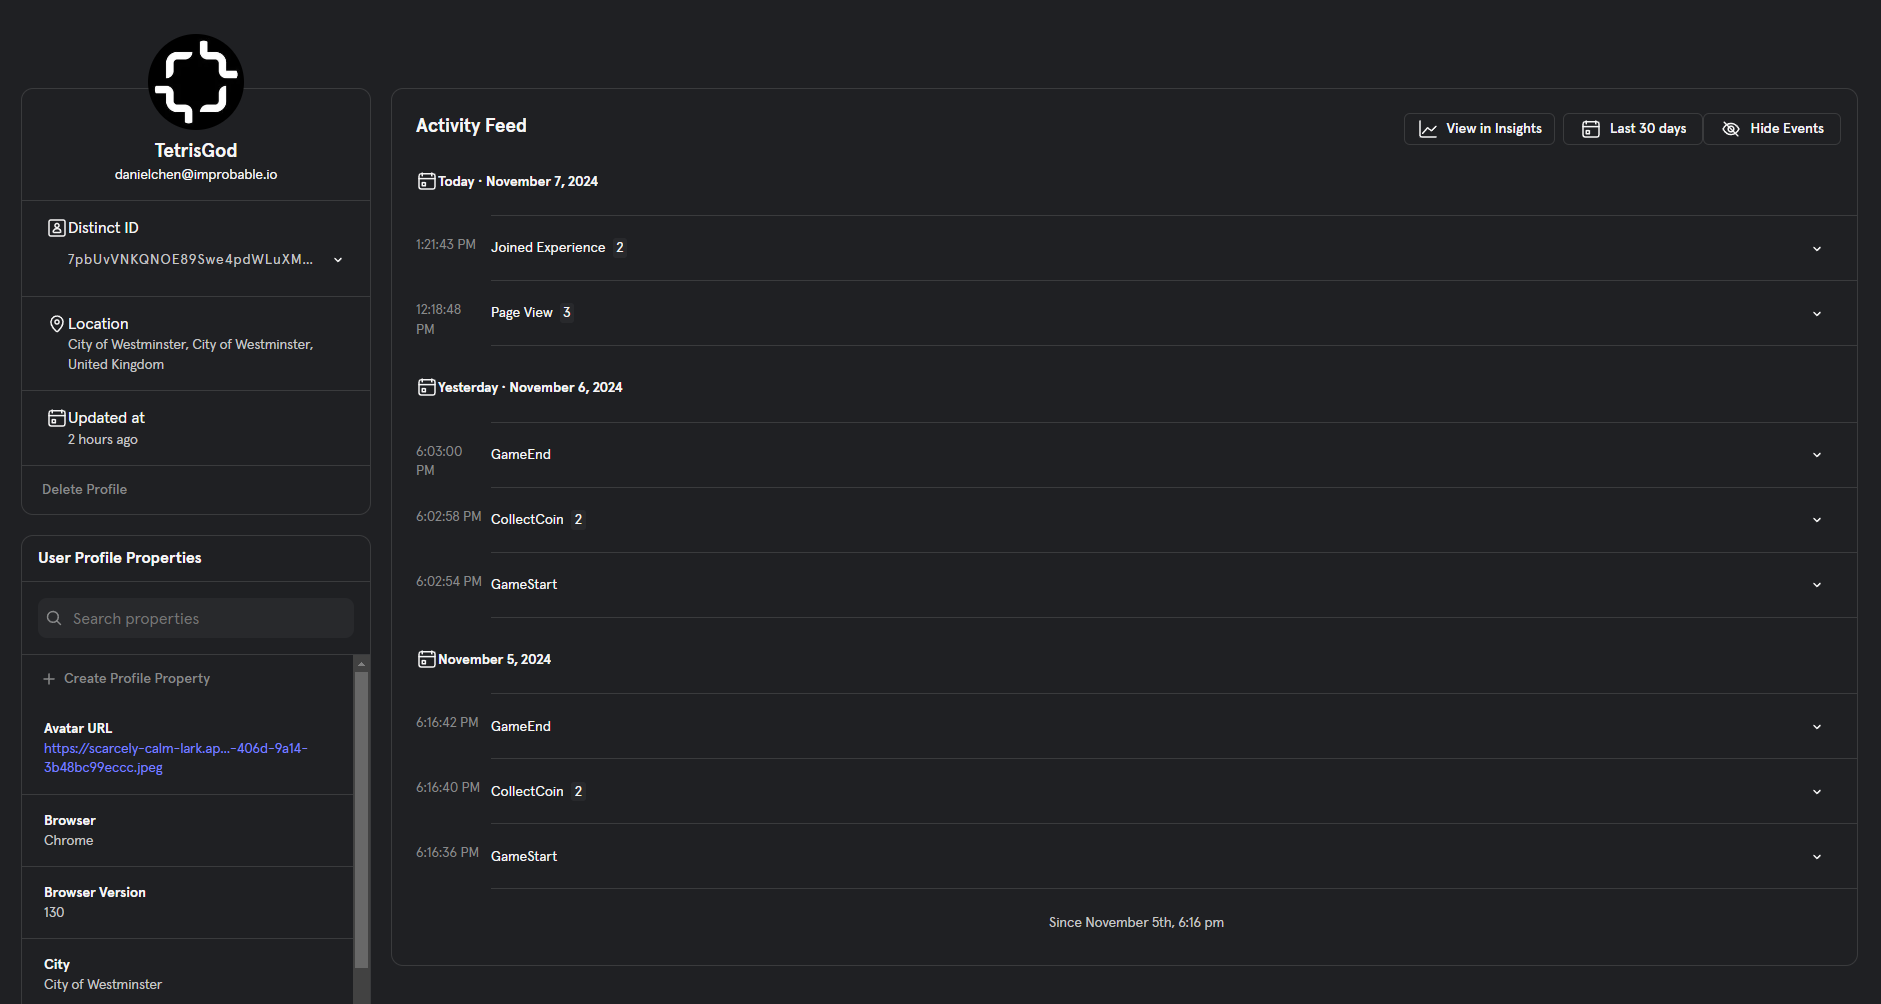
Task: Expand the Distinct ID dropdown chevron
Action: (338, 260)
